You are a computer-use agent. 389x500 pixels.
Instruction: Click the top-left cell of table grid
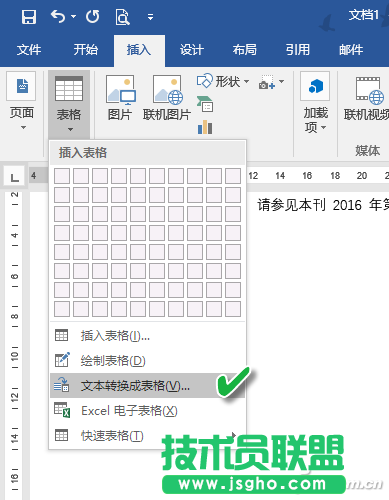[62, 176]
